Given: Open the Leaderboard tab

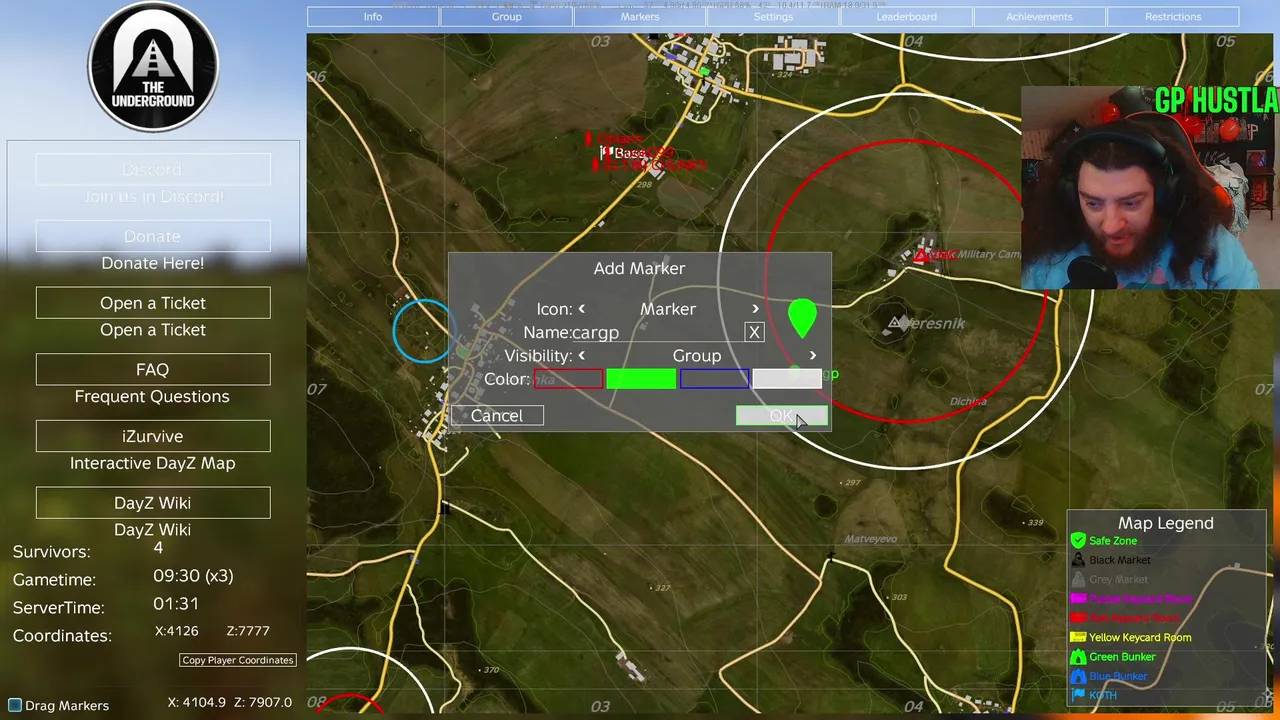Looking at the screenshot, I should [x=907, y=17].
